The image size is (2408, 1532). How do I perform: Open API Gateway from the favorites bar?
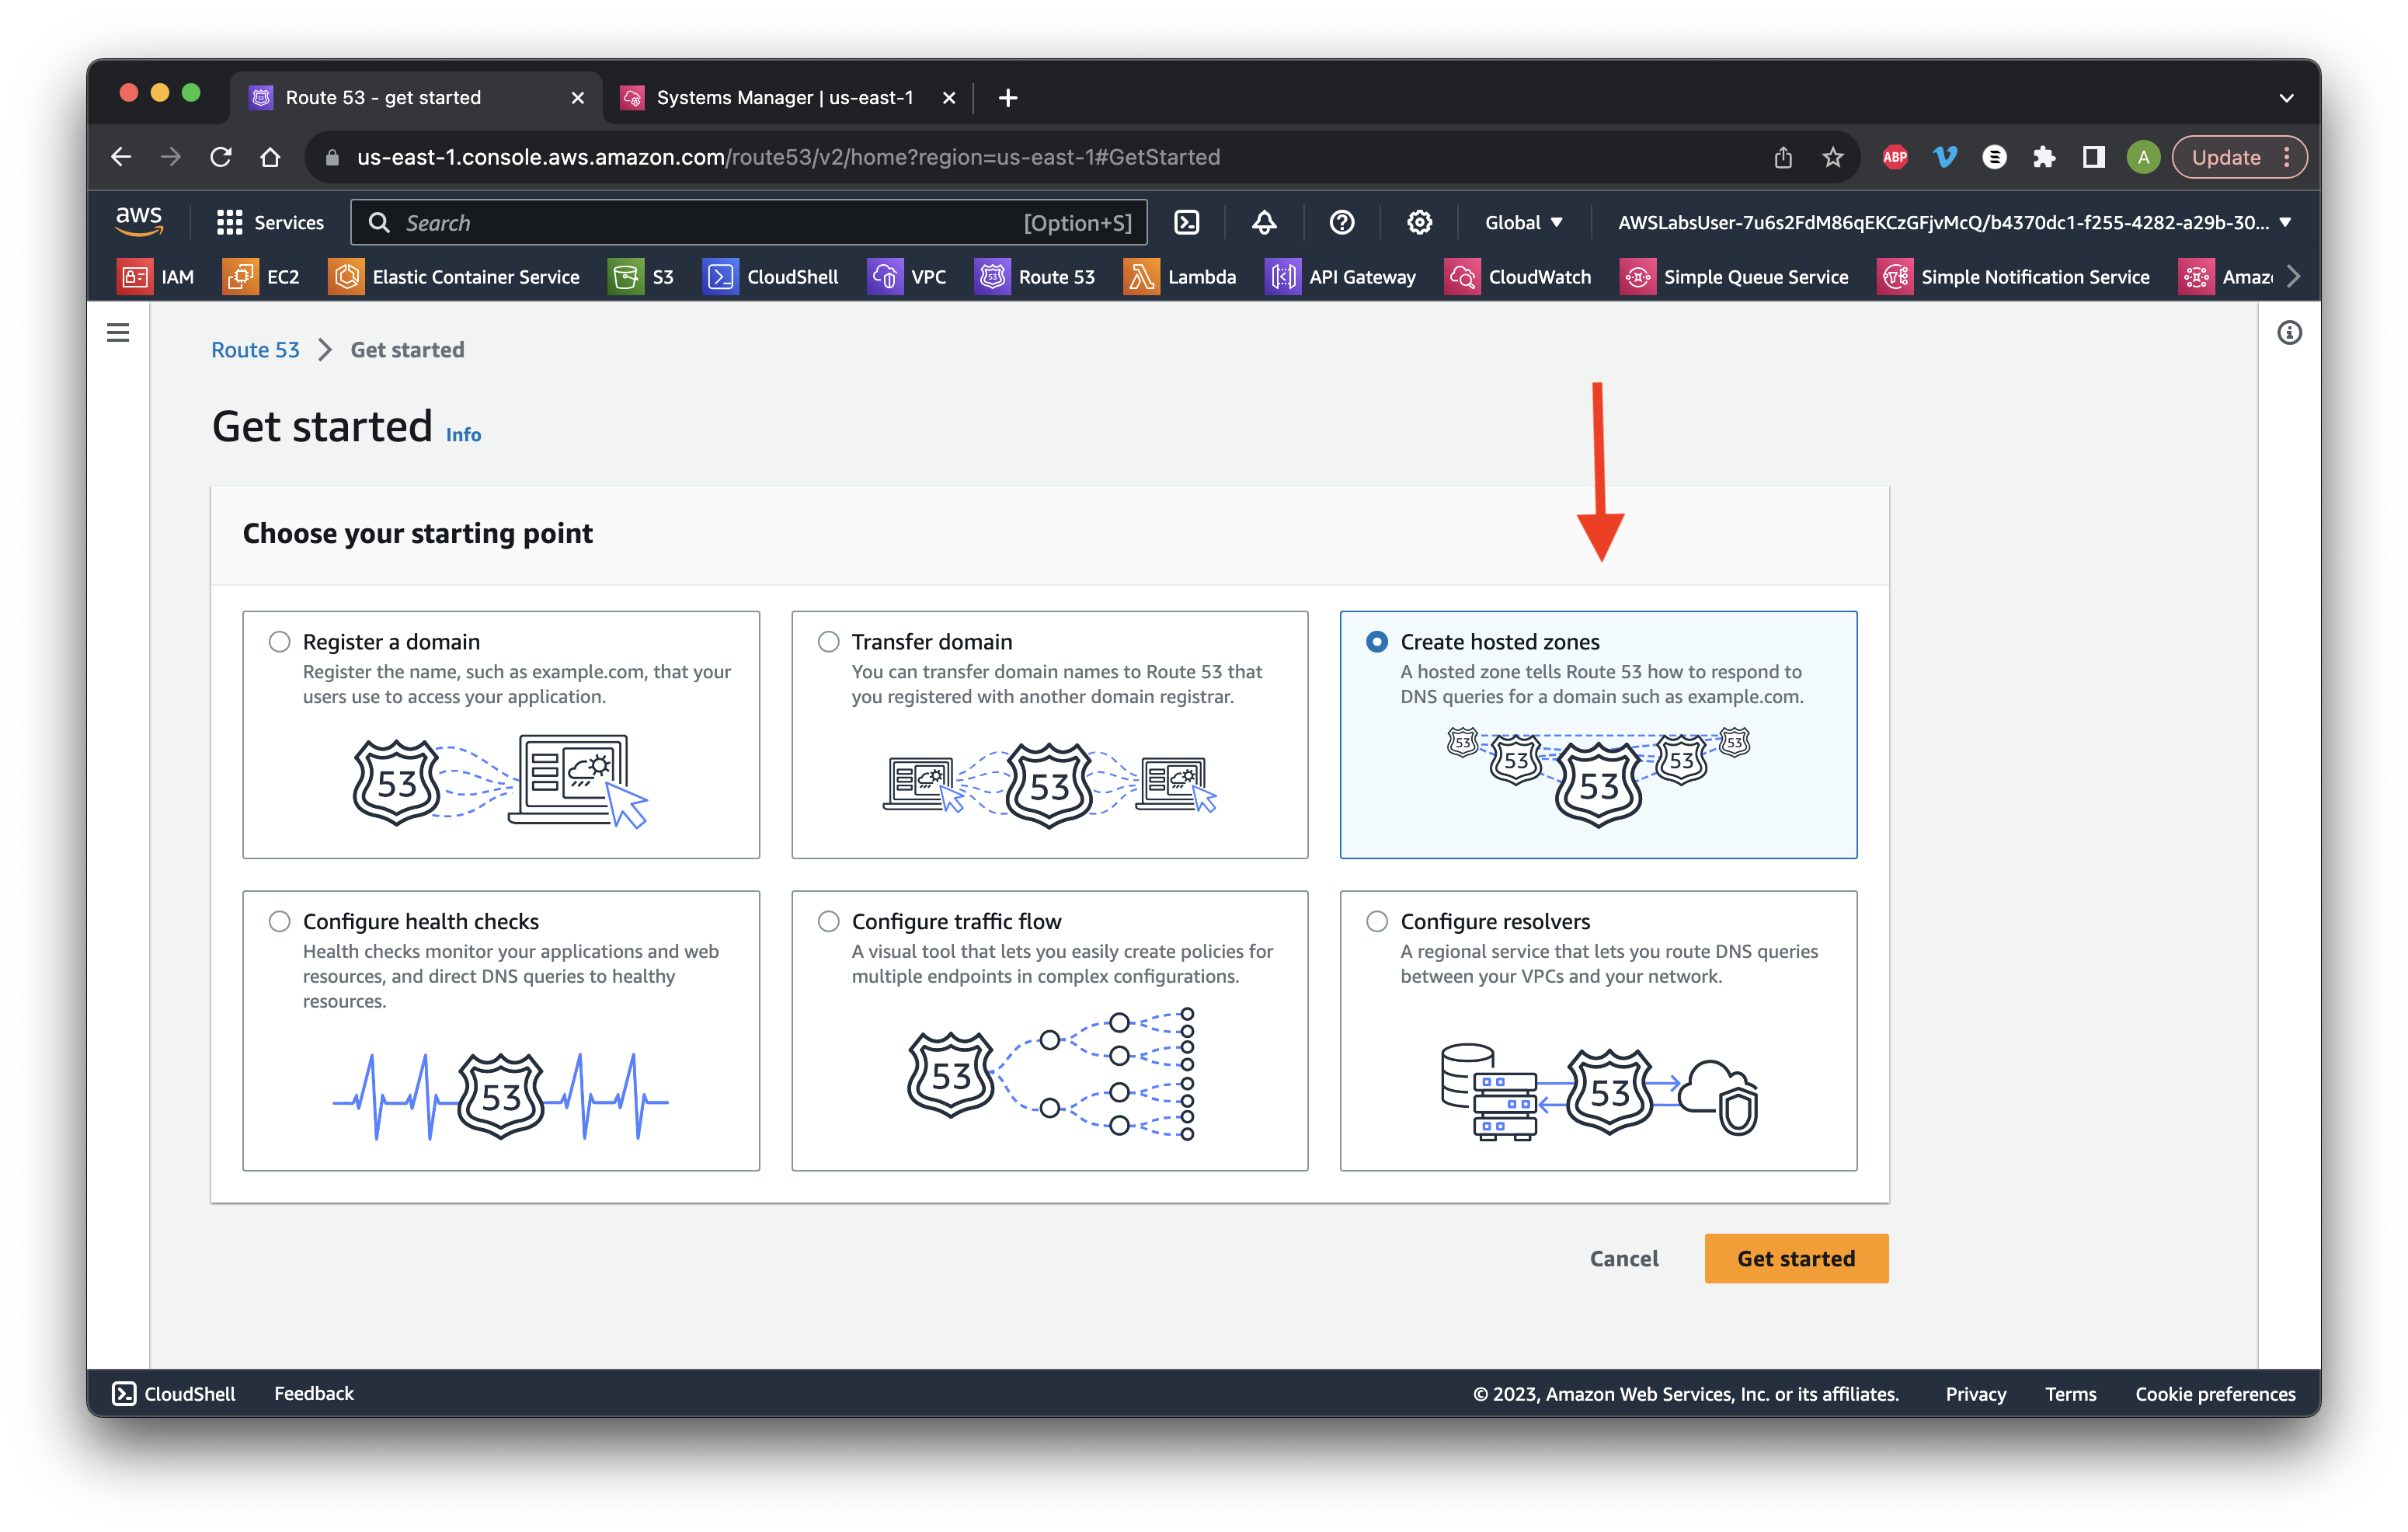(1341, 277)
